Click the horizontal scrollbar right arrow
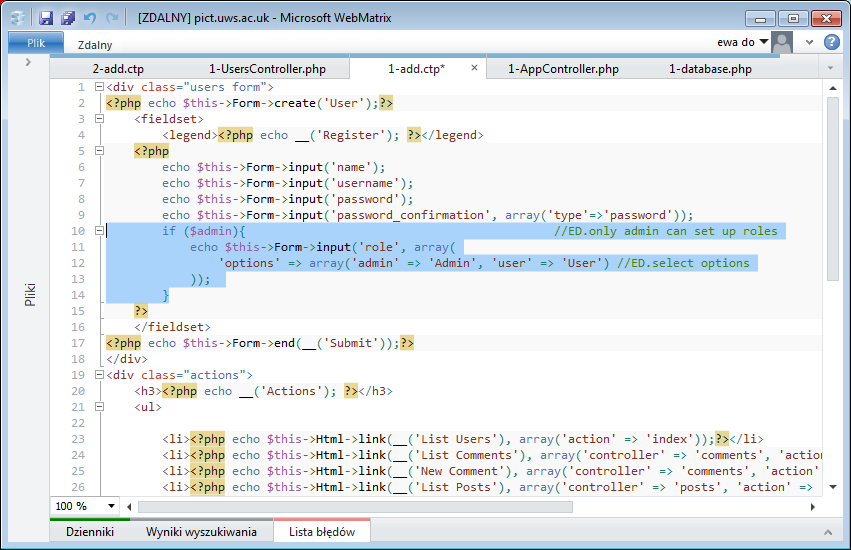 point(812,507)
